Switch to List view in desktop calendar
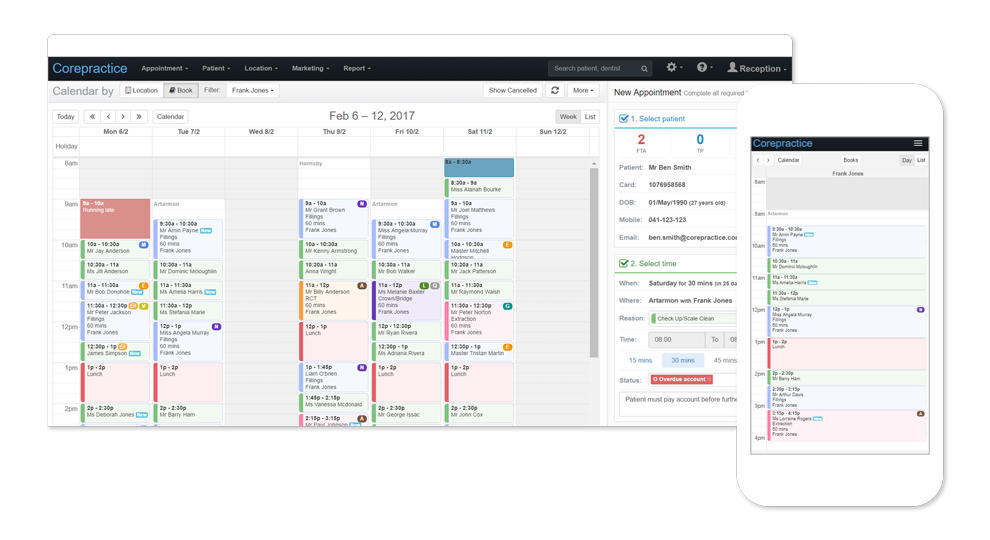Viewport: 990px width, 540px height. [x=590, y=117]
